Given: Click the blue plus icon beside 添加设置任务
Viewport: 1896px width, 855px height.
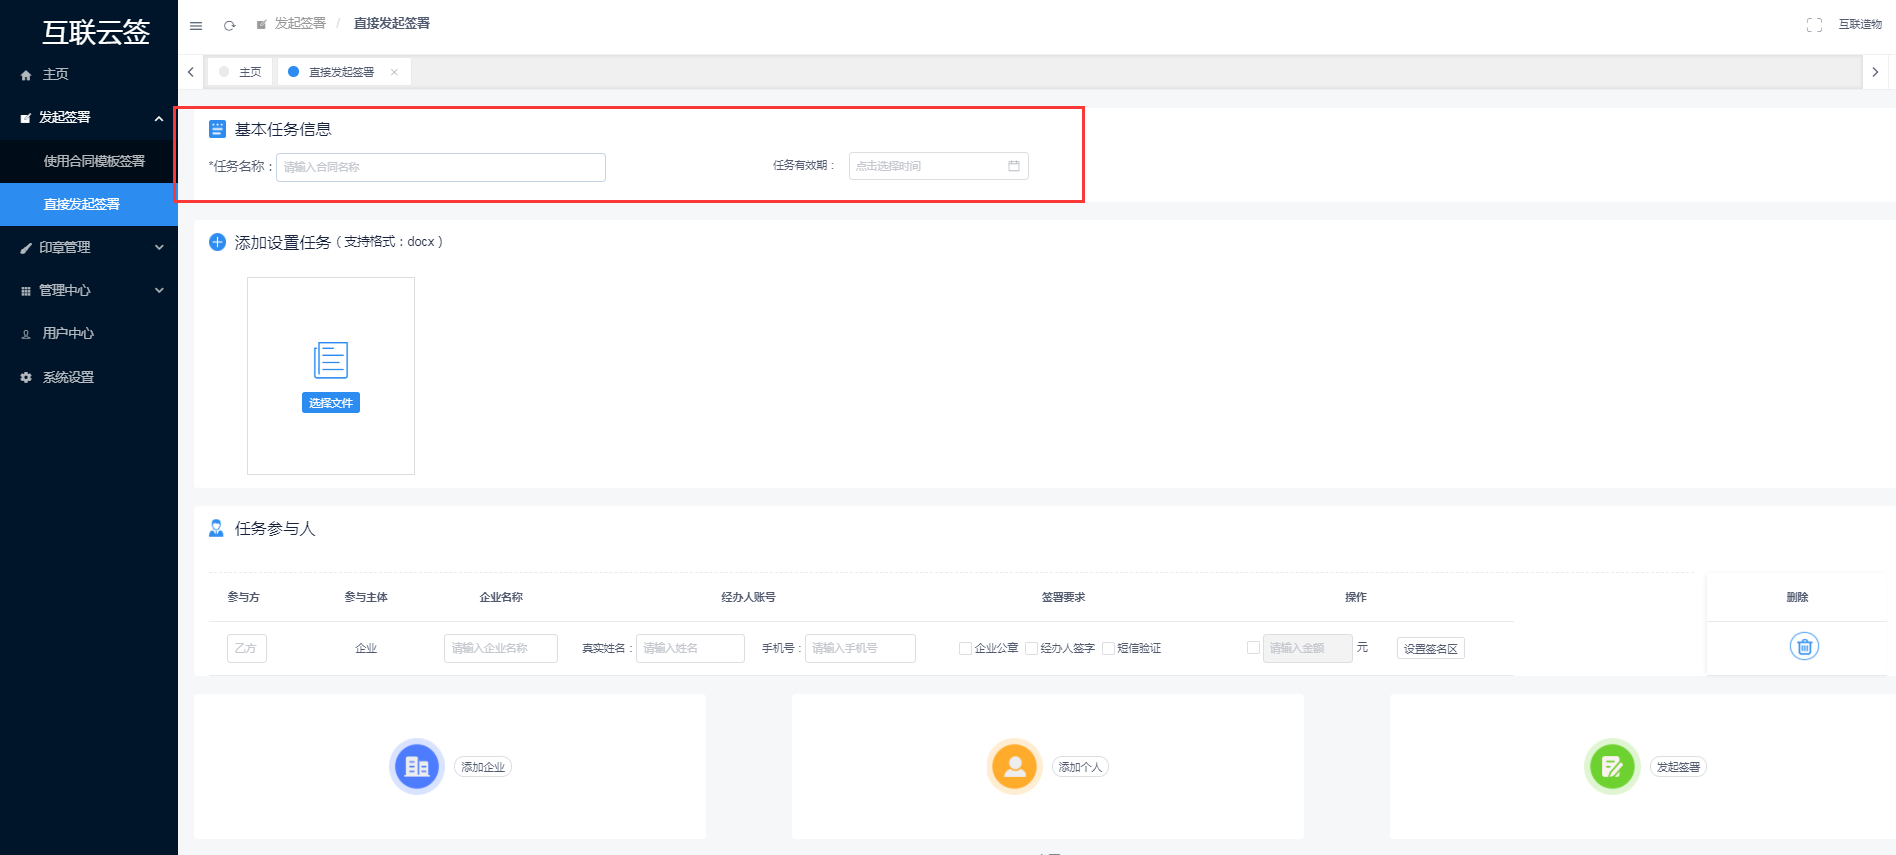Looking at the screenshot, I should tap(217, 242).
